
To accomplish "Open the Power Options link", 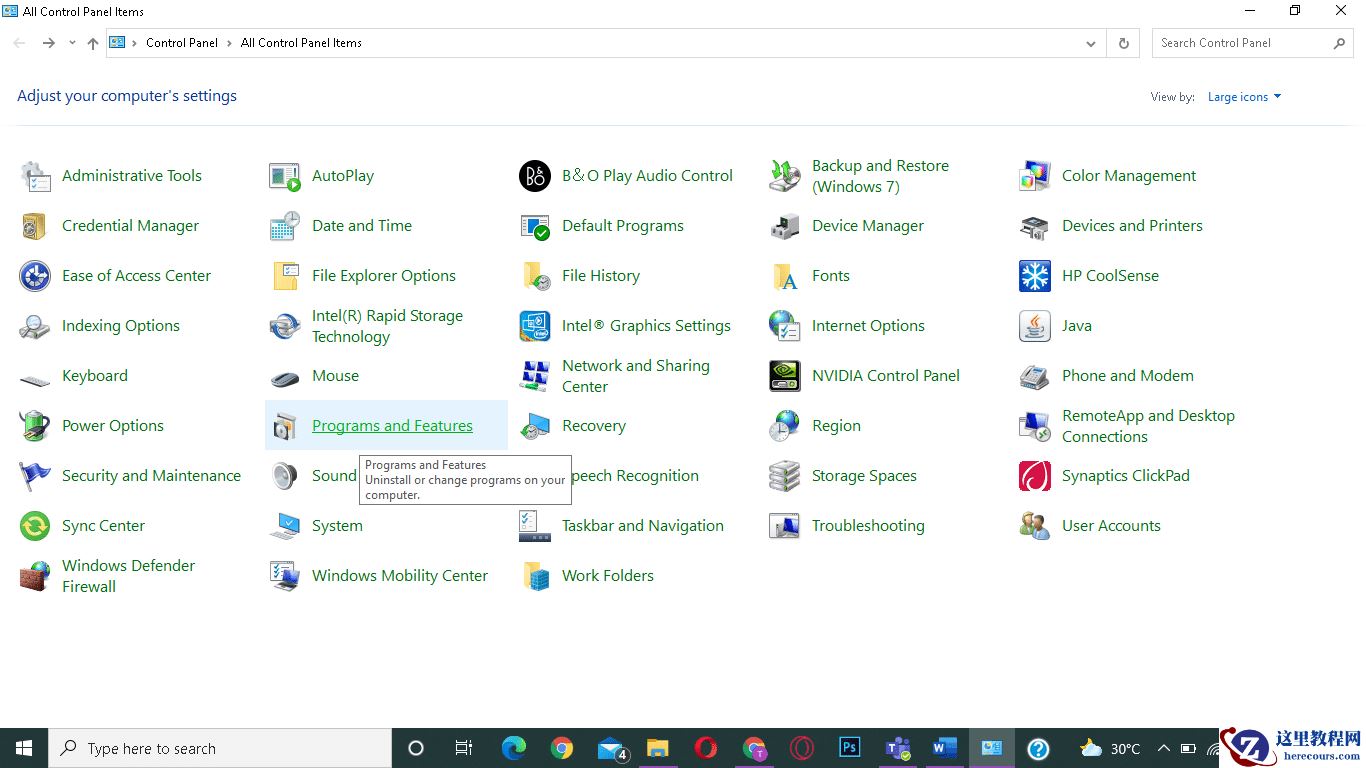I will 112,426.
